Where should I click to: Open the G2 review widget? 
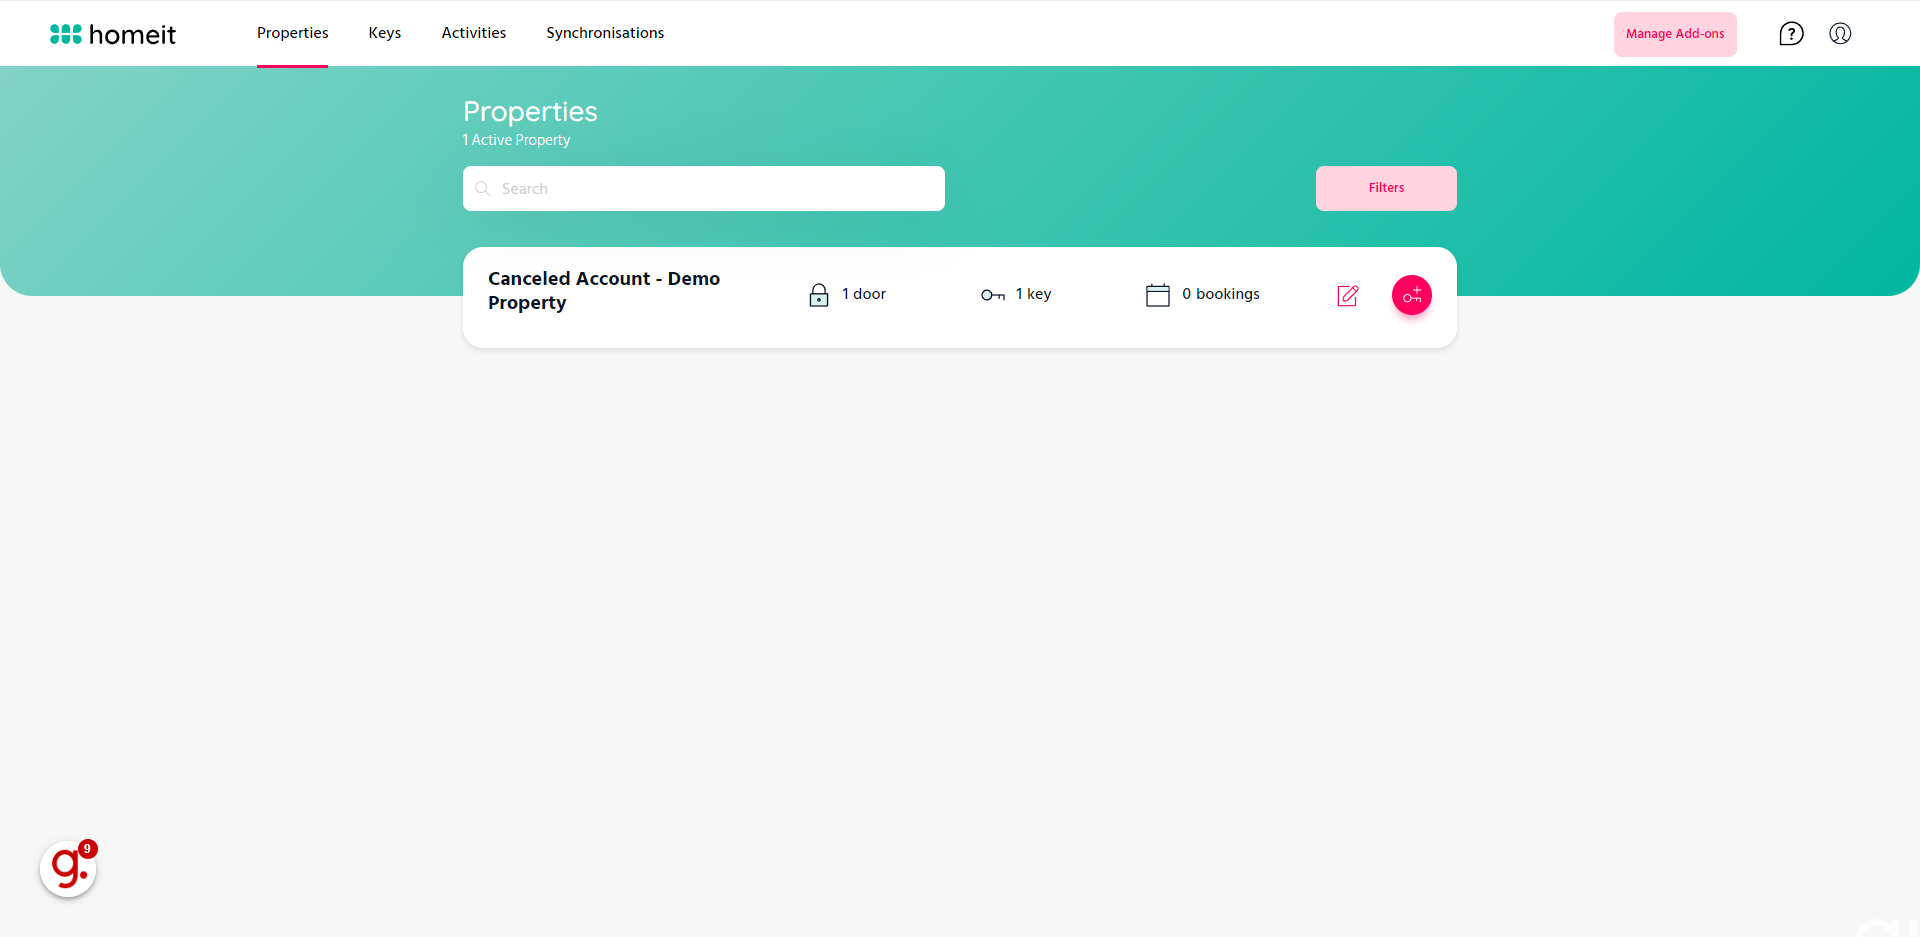click(68, 868)
